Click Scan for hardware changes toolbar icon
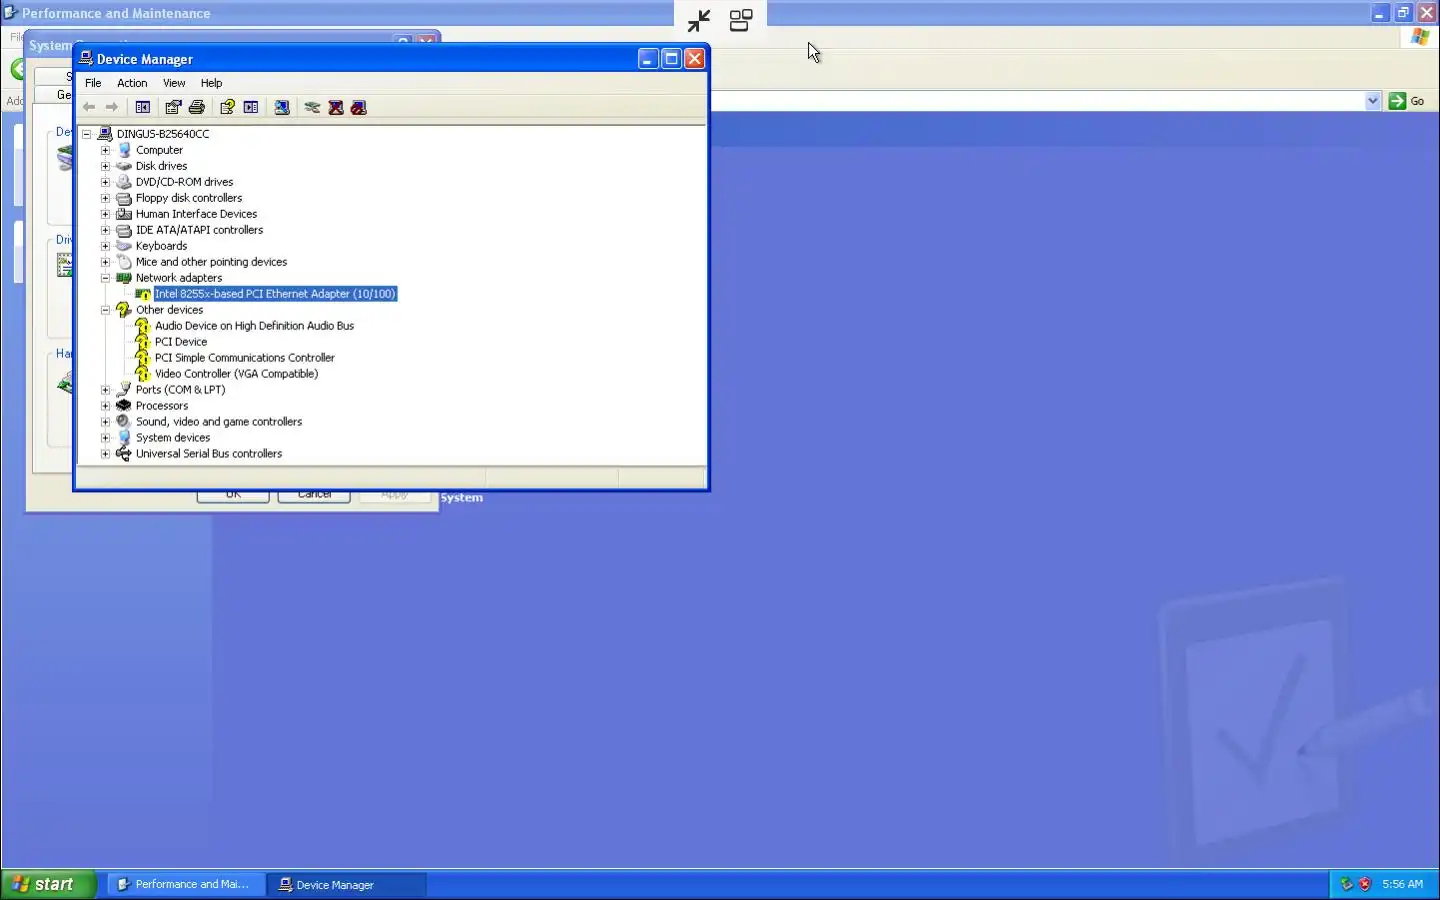Viewport: 1440px width, 900px height. pos(282,107)
